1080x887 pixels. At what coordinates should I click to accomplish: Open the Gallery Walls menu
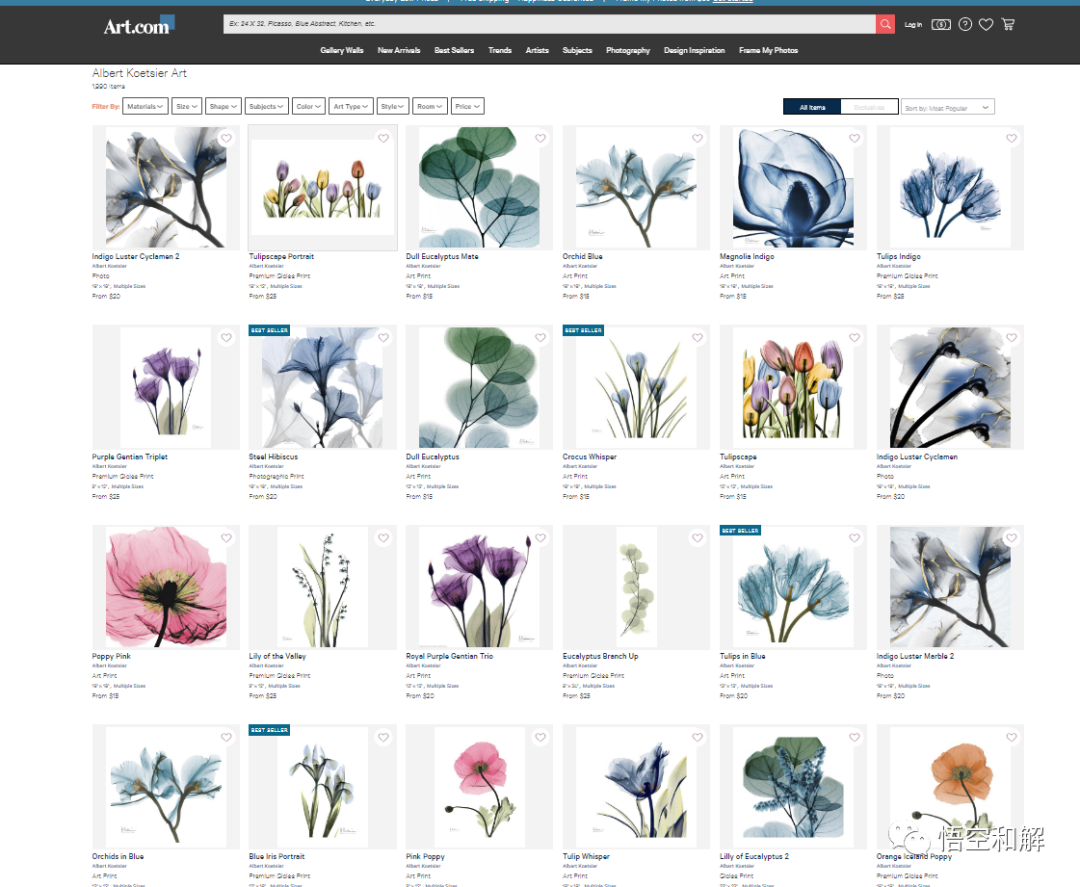point(342,50)
